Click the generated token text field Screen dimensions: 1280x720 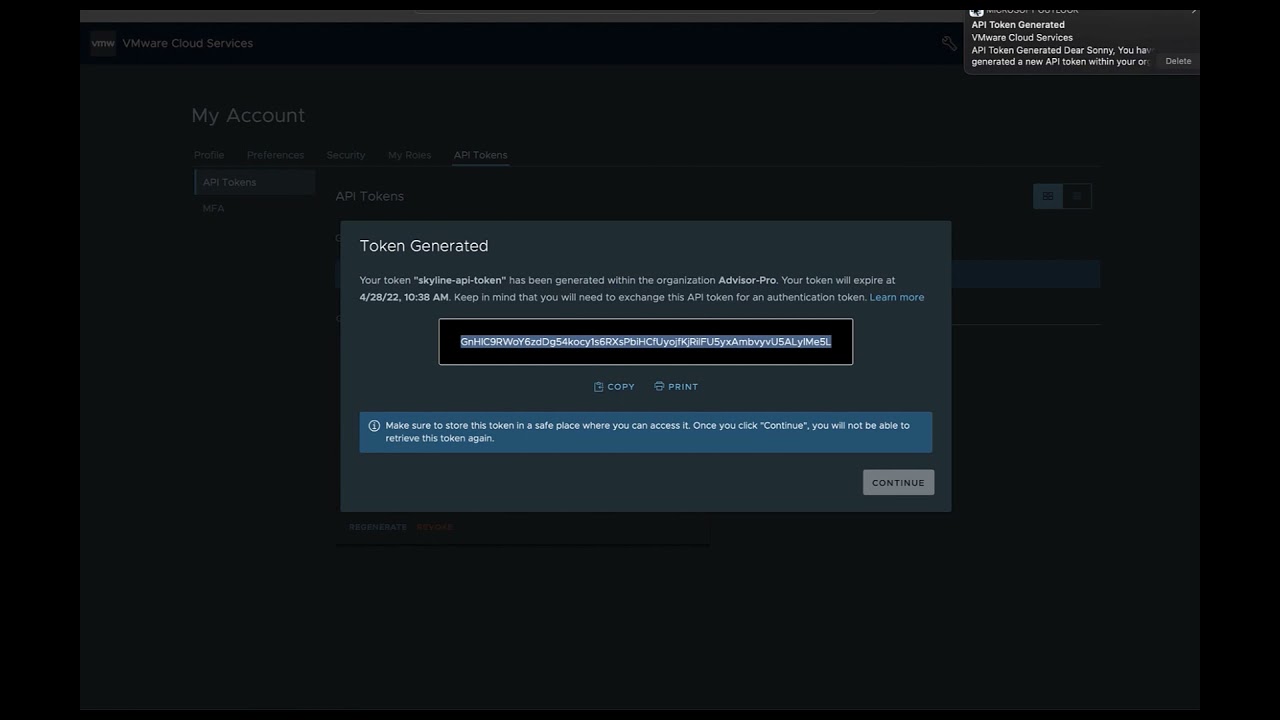pyautogui.click(x=645, y=342)
